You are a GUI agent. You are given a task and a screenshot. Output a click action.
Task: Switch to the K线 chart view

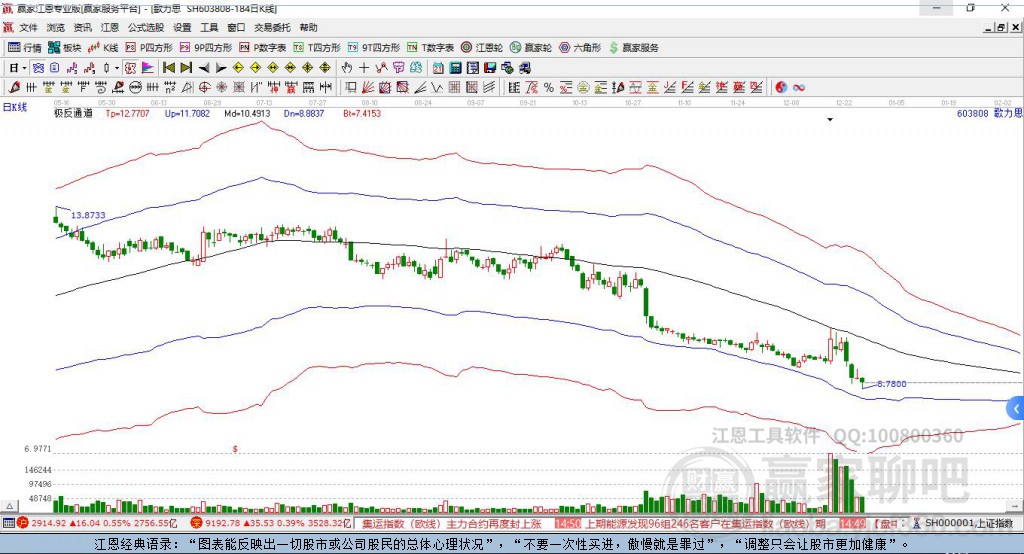(x=103, y=48)
